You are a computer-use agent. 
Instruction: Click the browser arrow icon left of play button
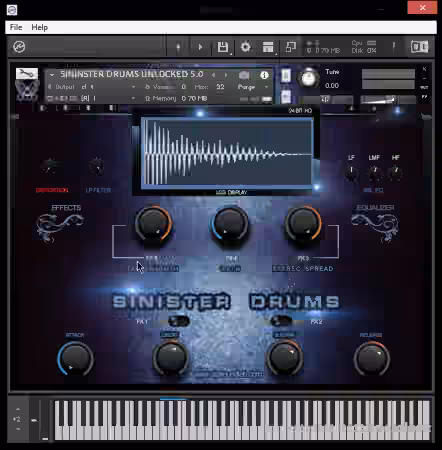click(x=178, y=47)
